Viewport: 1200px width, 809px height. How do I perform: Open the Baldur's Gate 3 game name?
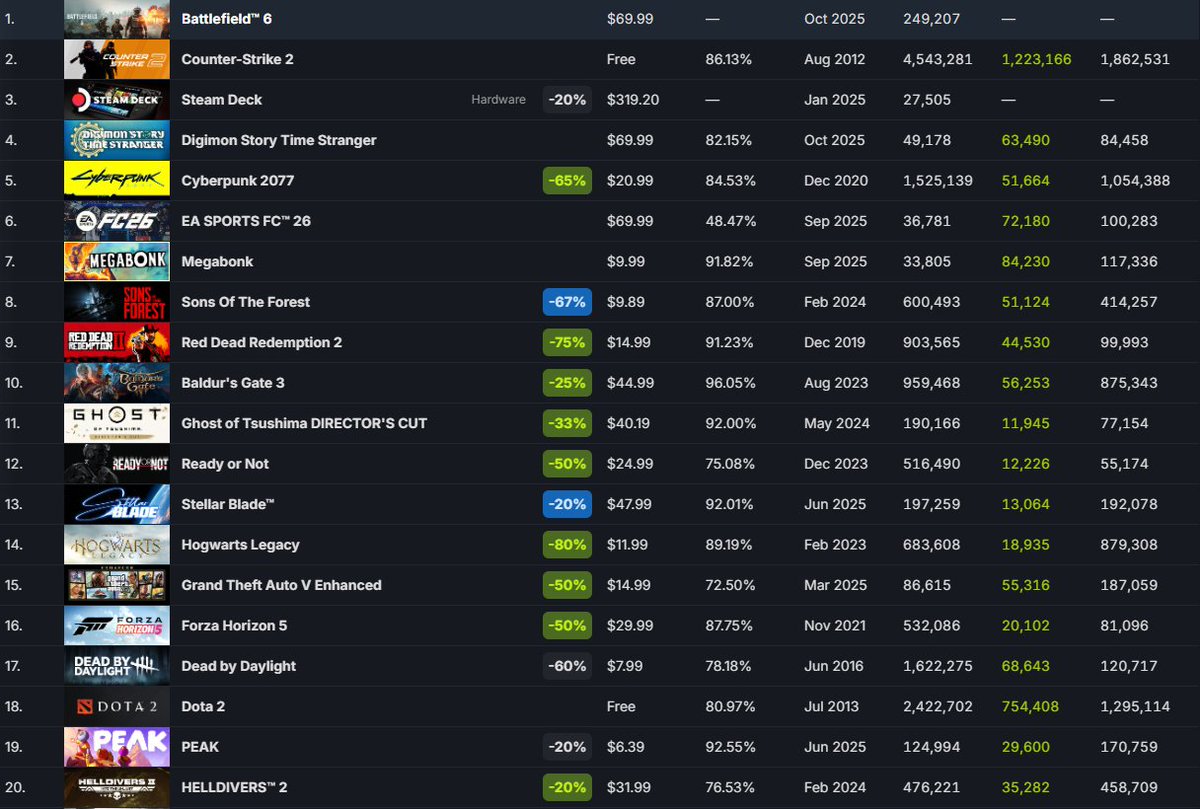pyautogui.click(x=231, y=383)
